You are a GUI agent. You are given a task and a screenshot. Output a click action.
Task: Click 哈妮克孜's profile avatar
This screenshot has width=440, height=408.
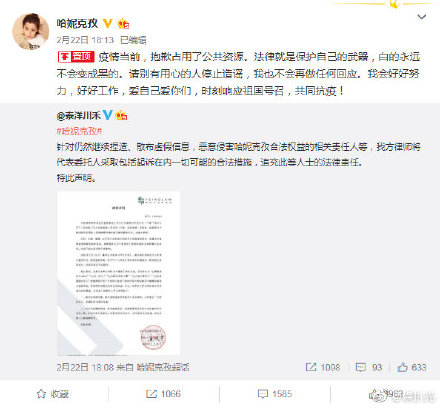pos(31,32)
